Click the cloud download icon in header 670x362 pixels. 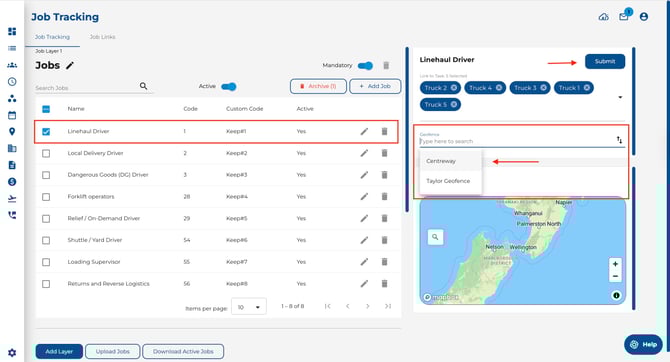click(x=603, y=17)
